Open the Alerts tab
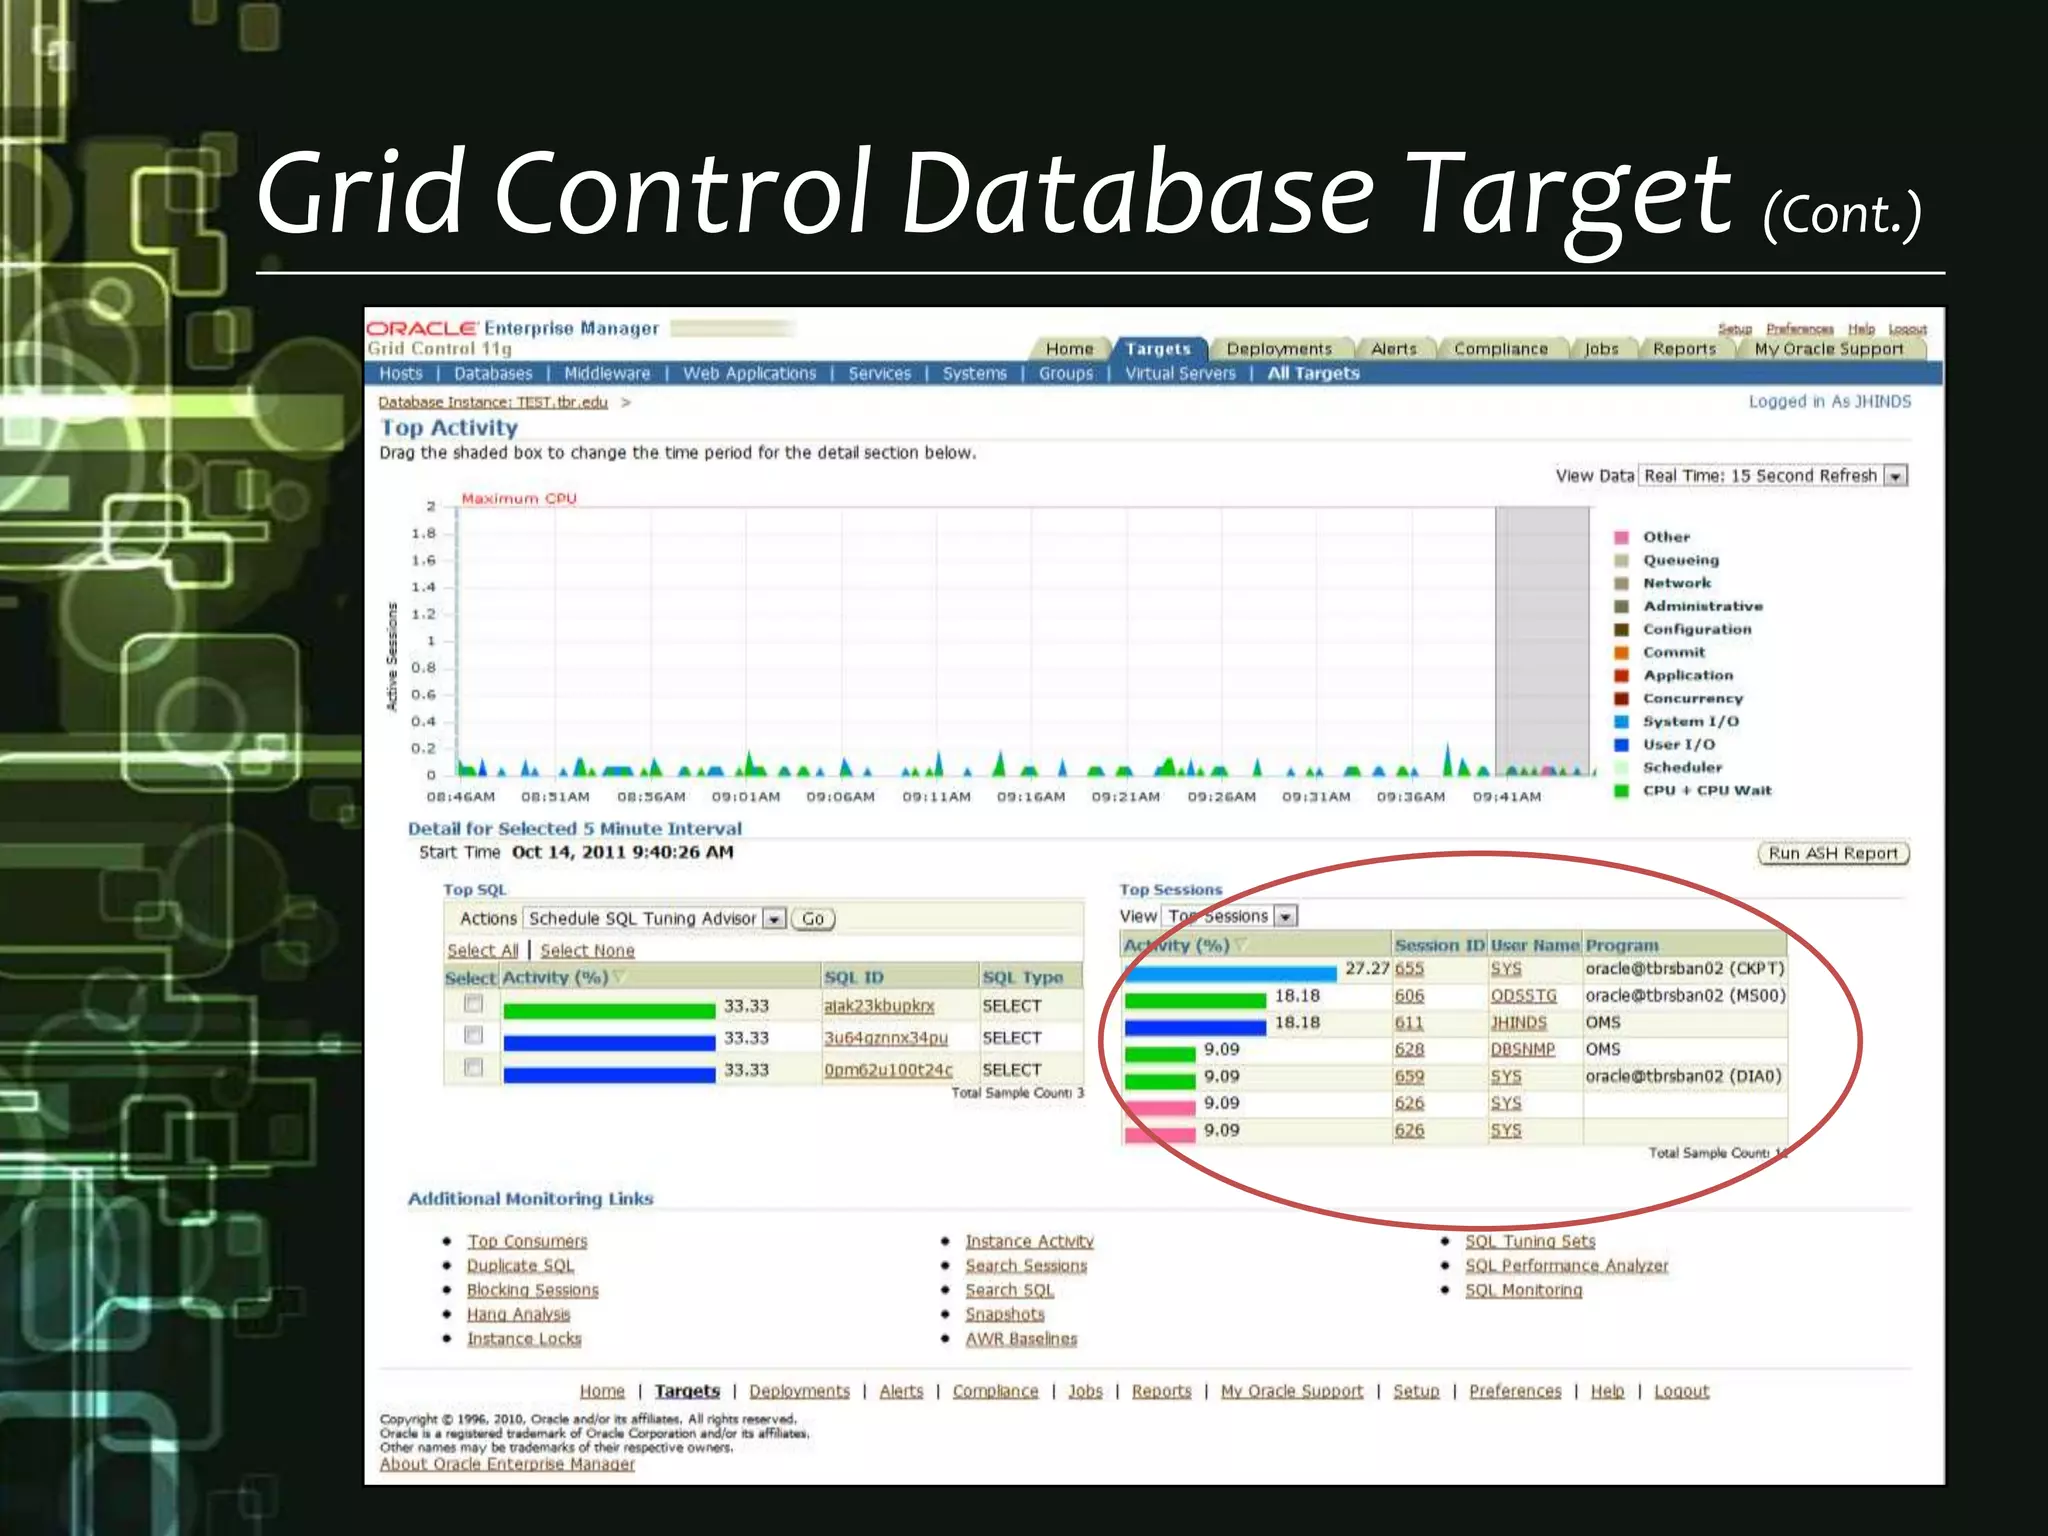 (1394, 349)
